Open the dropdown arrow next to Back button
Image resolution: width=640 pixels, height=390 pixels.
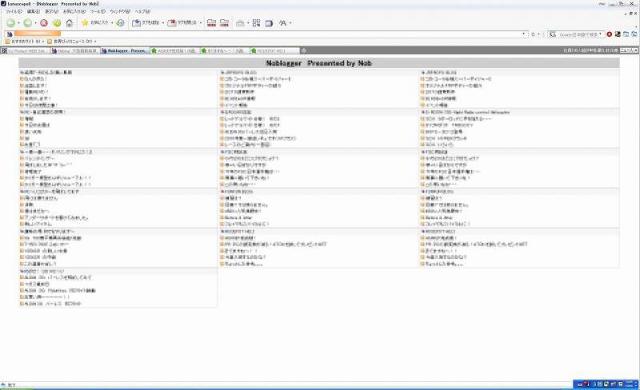pyautogui.click(x=18, y=23)
